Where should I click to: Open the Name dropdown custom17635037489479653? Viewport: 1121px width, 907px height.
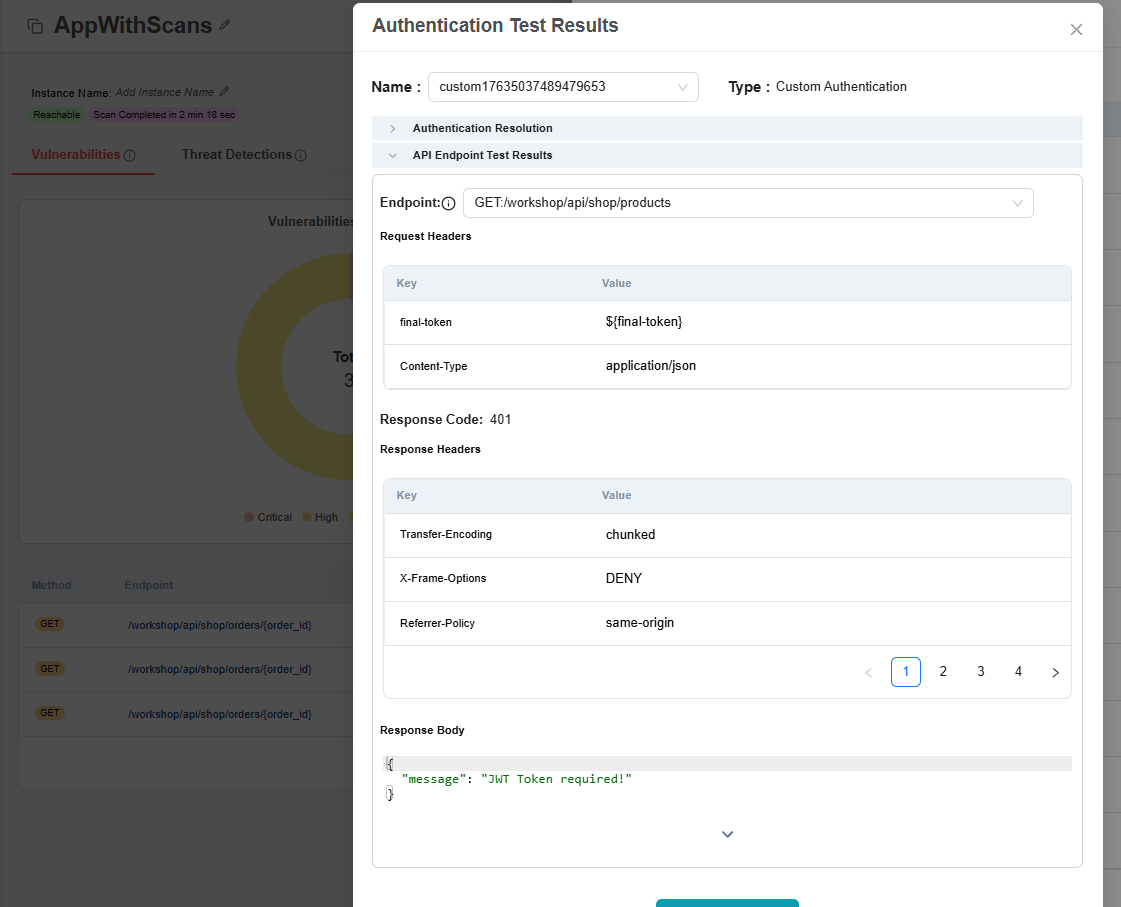(x=563, y=87)
